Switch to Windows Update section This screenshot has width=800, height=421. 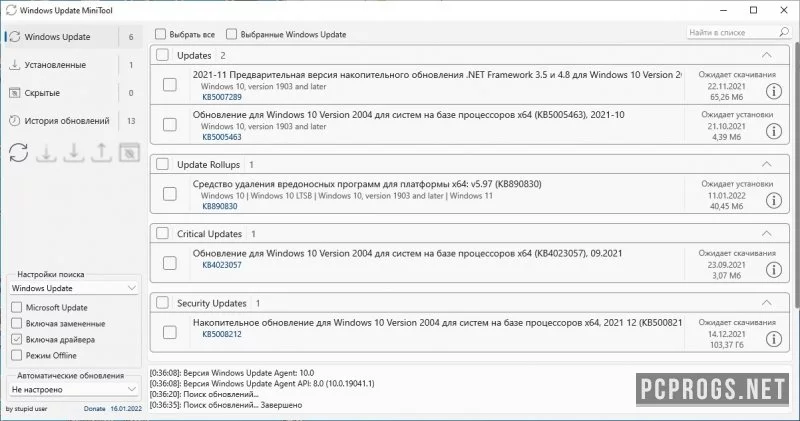click(74, 37)
